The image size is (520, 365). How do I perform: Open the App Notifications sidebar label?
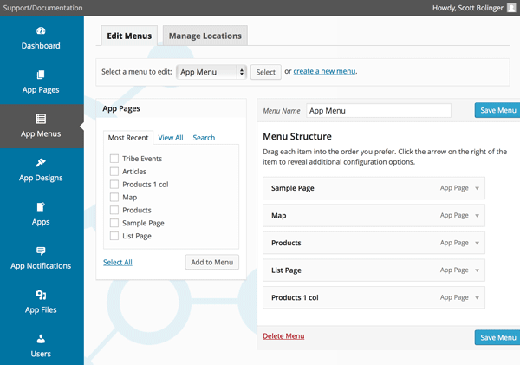tap(41, 266)
